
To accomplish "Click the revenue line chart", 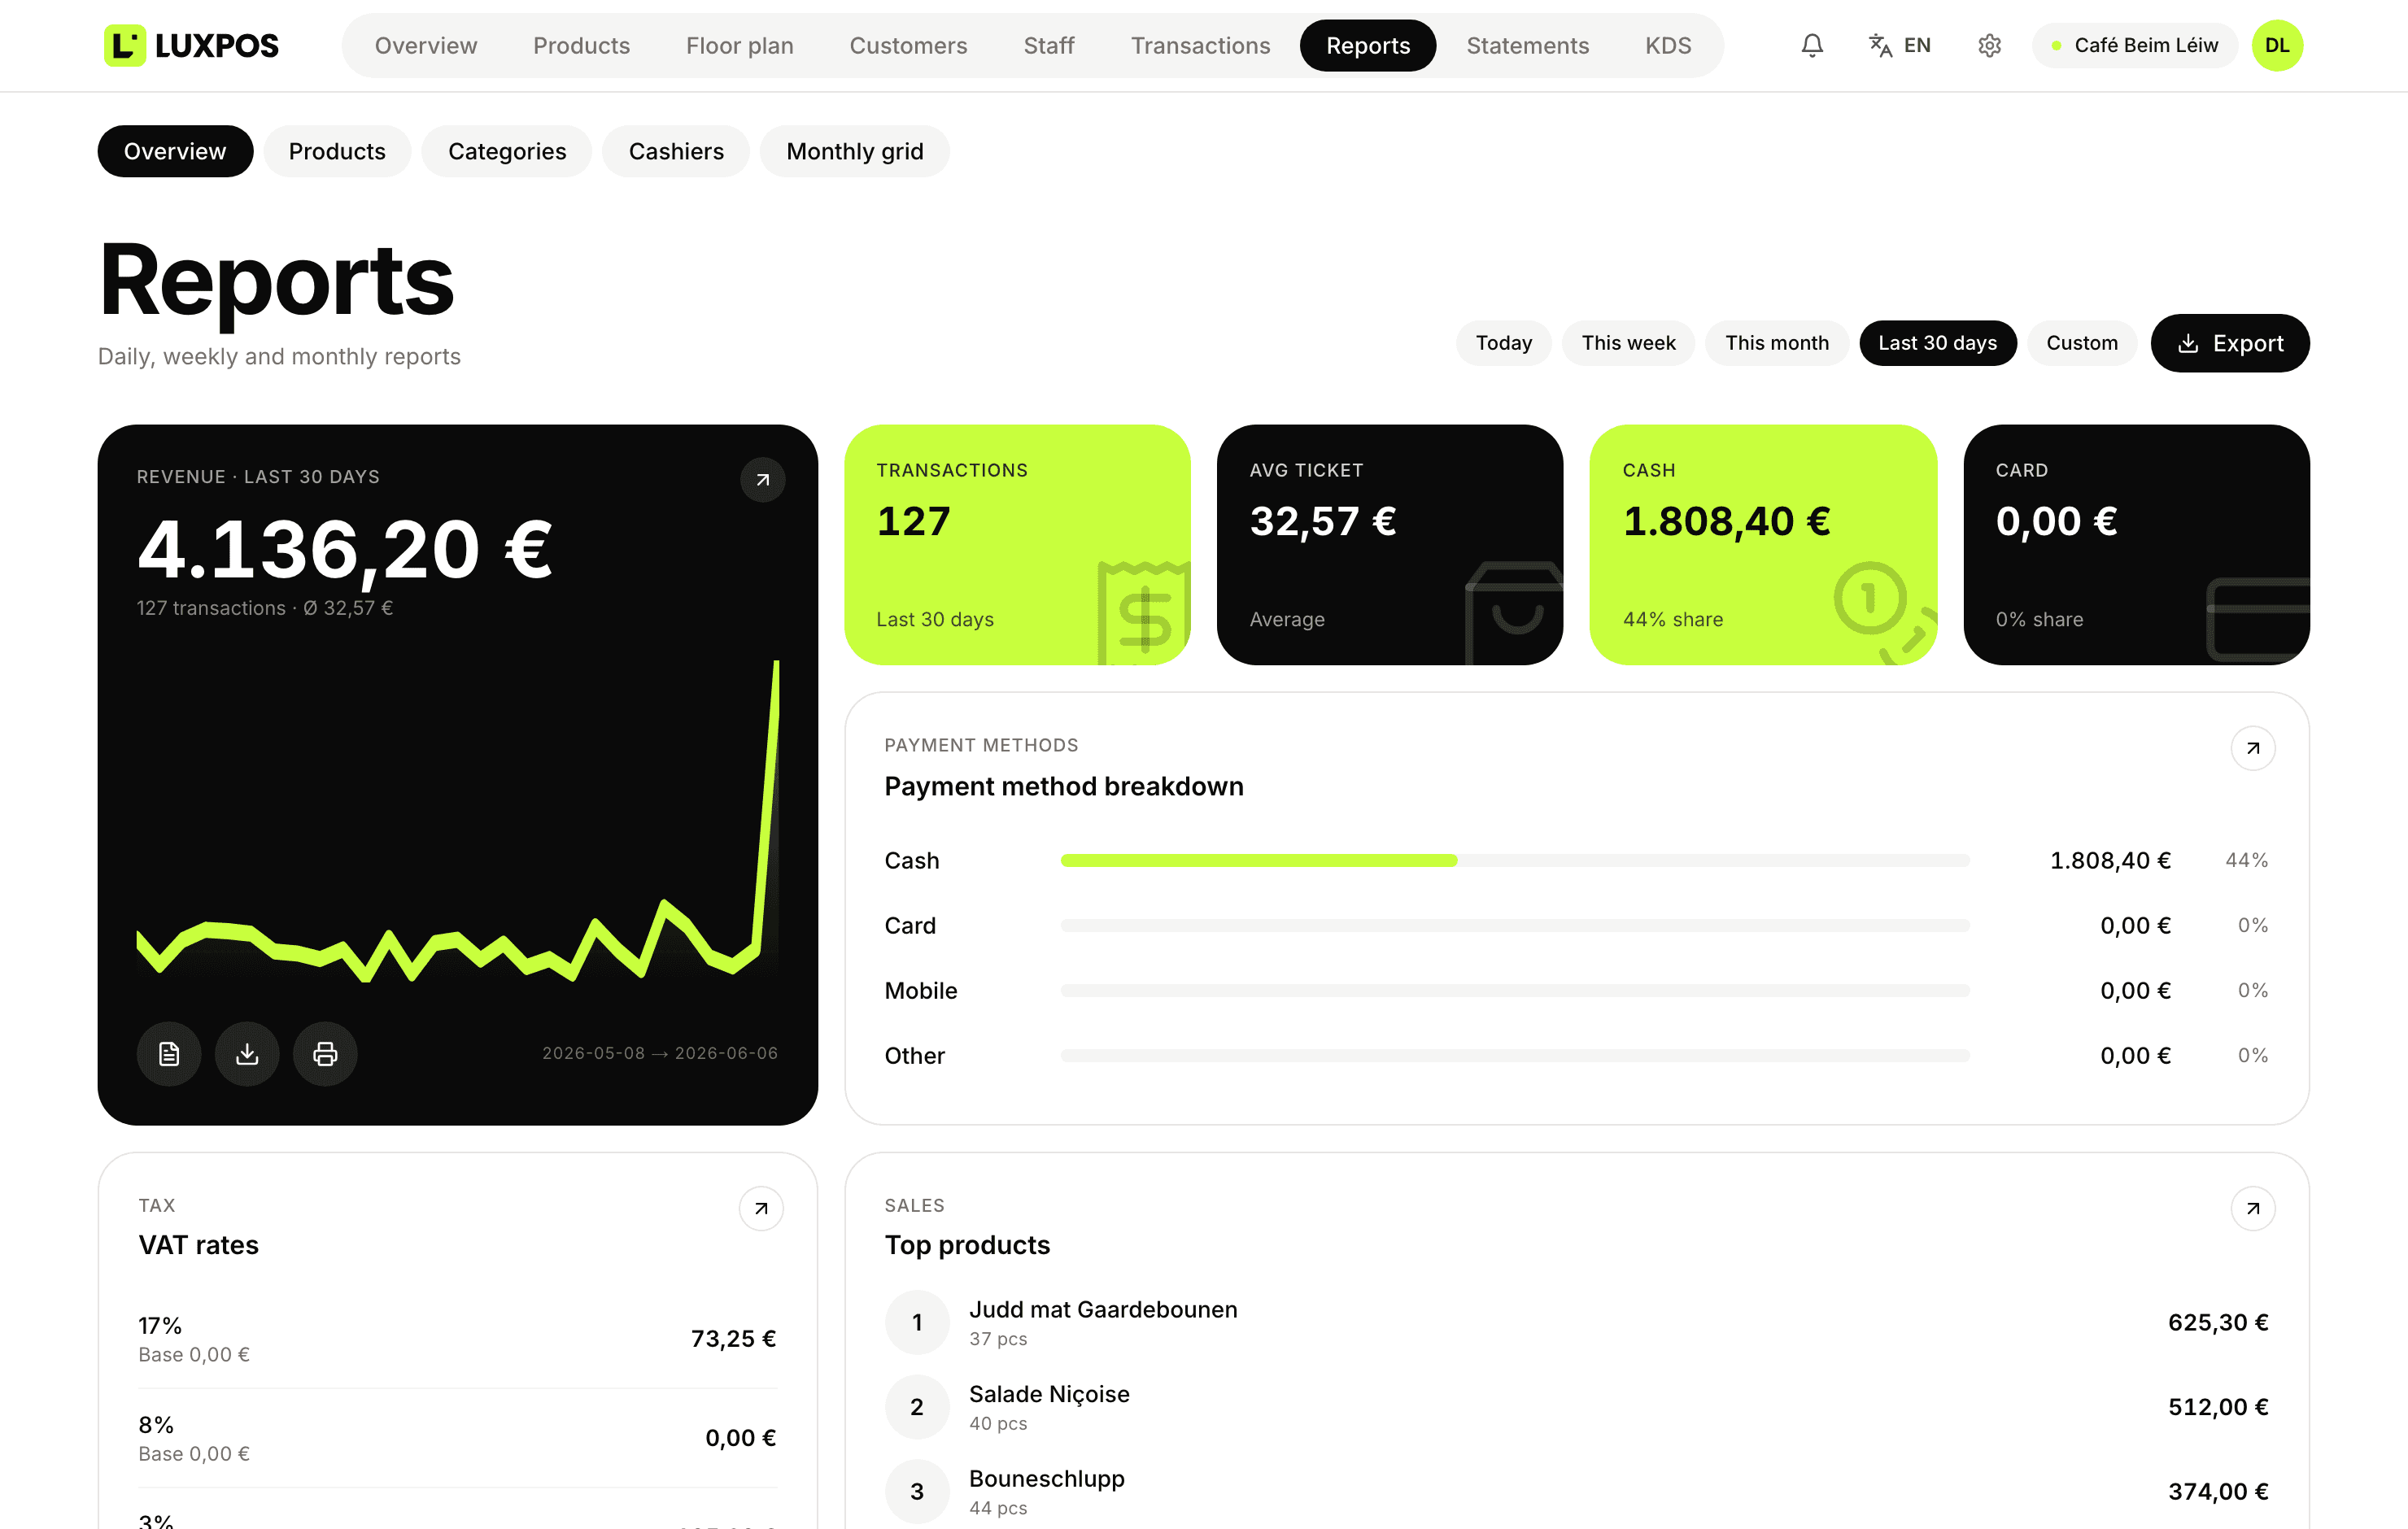I will pyautogui.click(x=457, y=820).
